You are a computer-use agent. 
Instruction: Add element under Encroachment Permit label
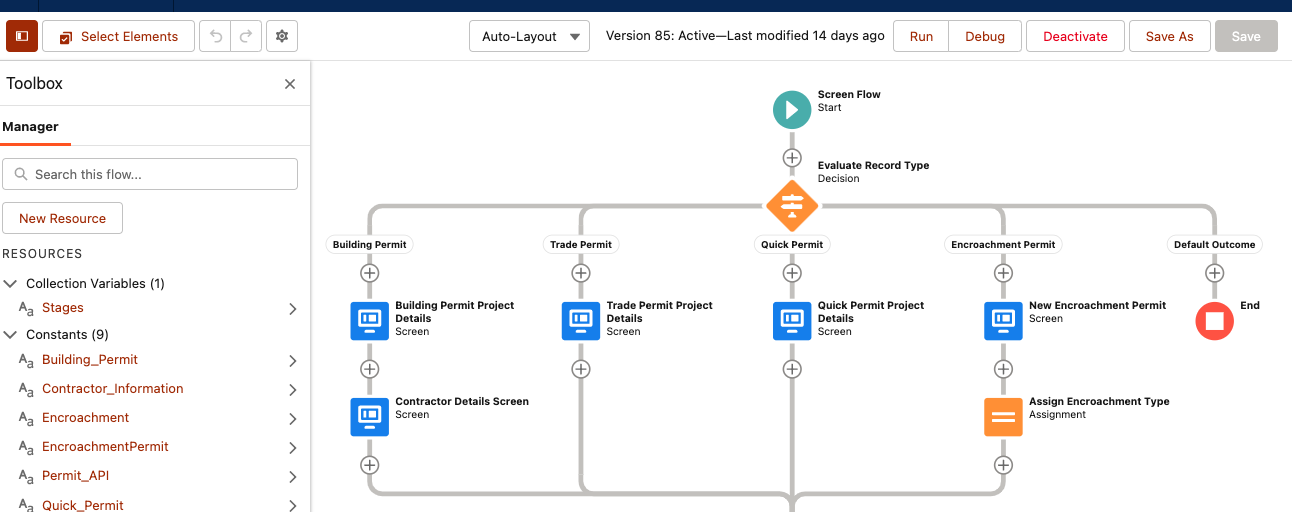pyautogui.click(x=1003, y=273)
